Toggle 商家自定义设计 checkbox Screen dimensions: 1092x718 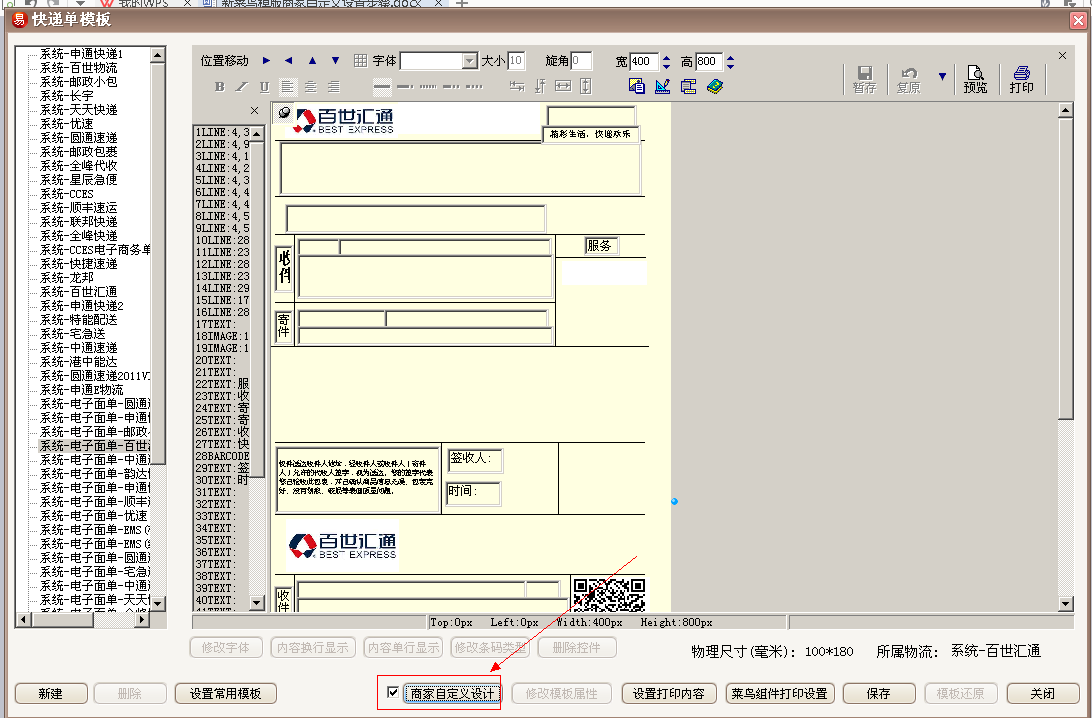click(x=393, y=692)
